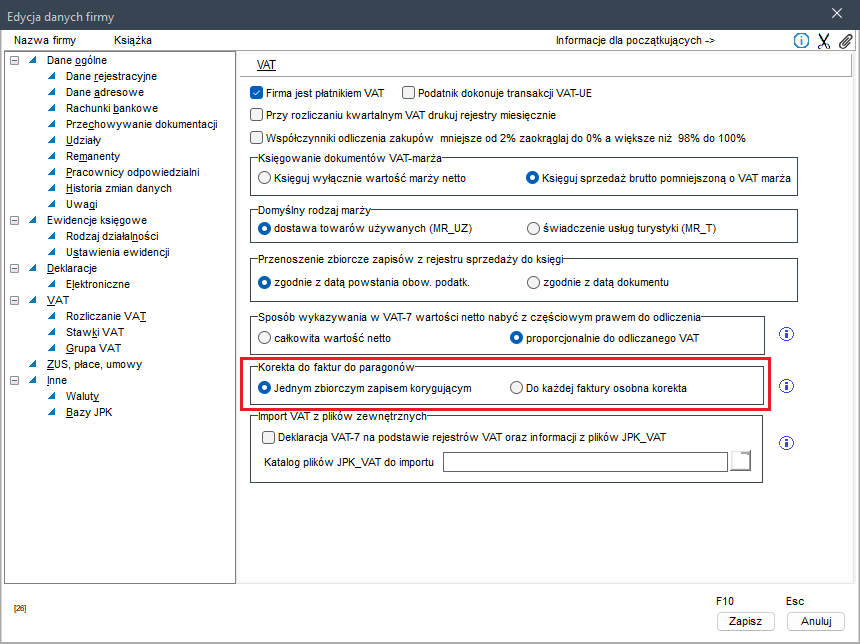Select dostawa towarów używanych (MR_UZ)
This screenshot has width=860, height=644.
(264, 228)
